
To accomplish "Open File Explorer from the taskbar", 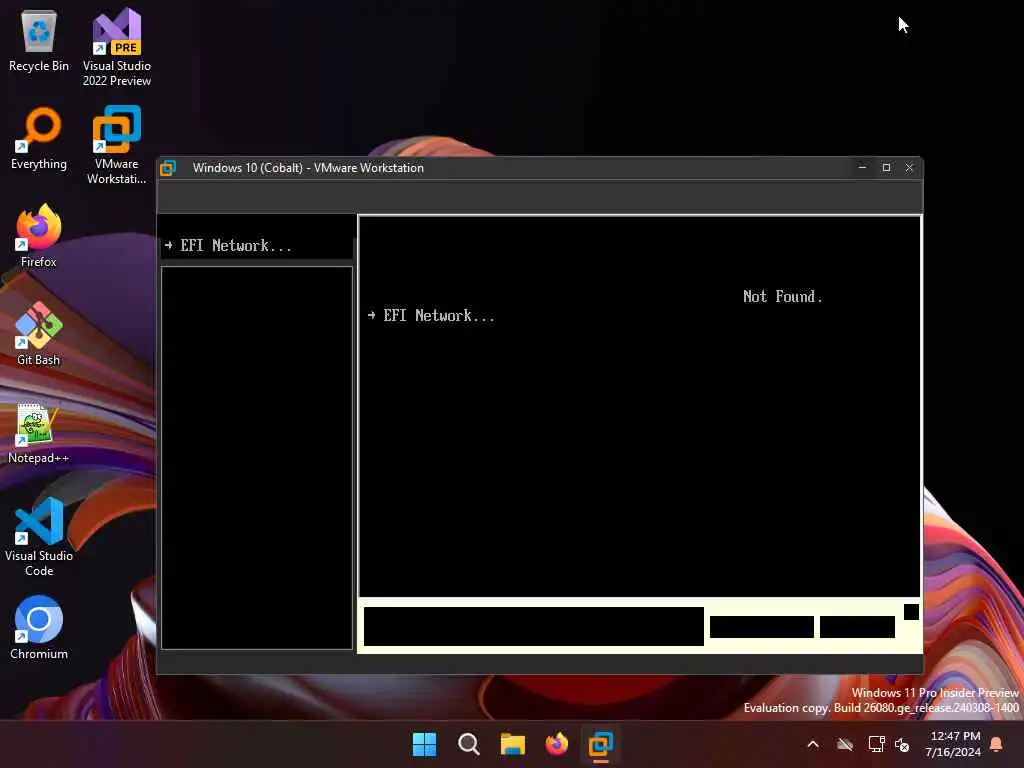I will coord(513,744).
